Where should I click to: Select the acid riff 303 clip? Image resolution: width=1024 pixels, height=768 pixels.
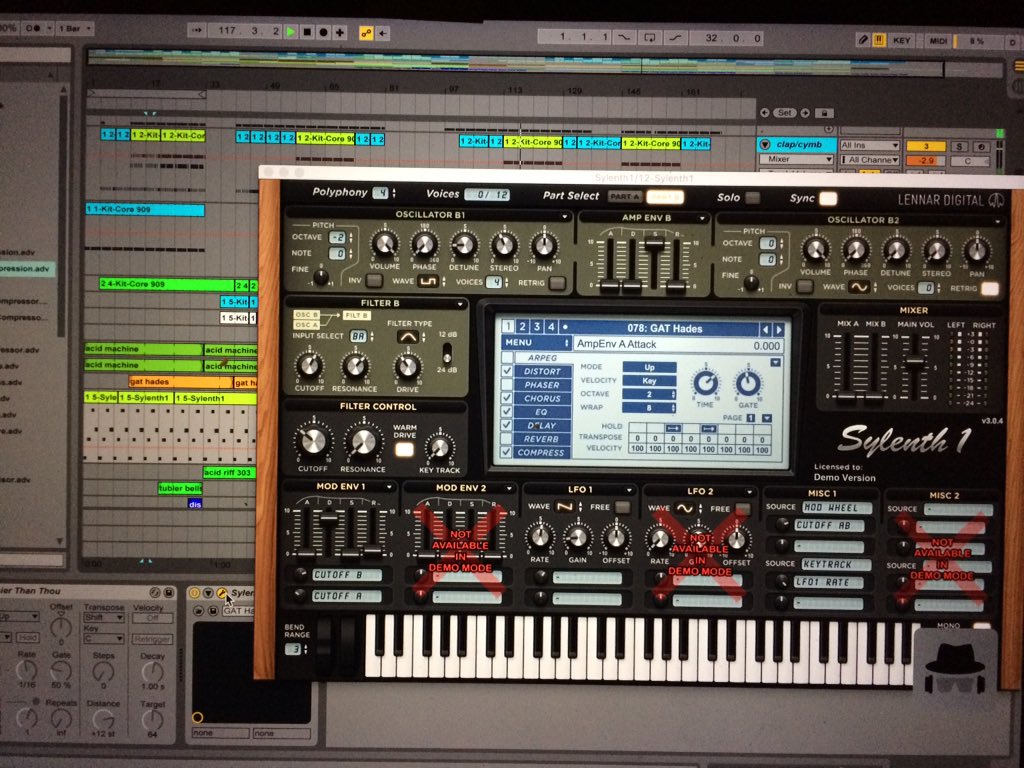coord(229,472)
